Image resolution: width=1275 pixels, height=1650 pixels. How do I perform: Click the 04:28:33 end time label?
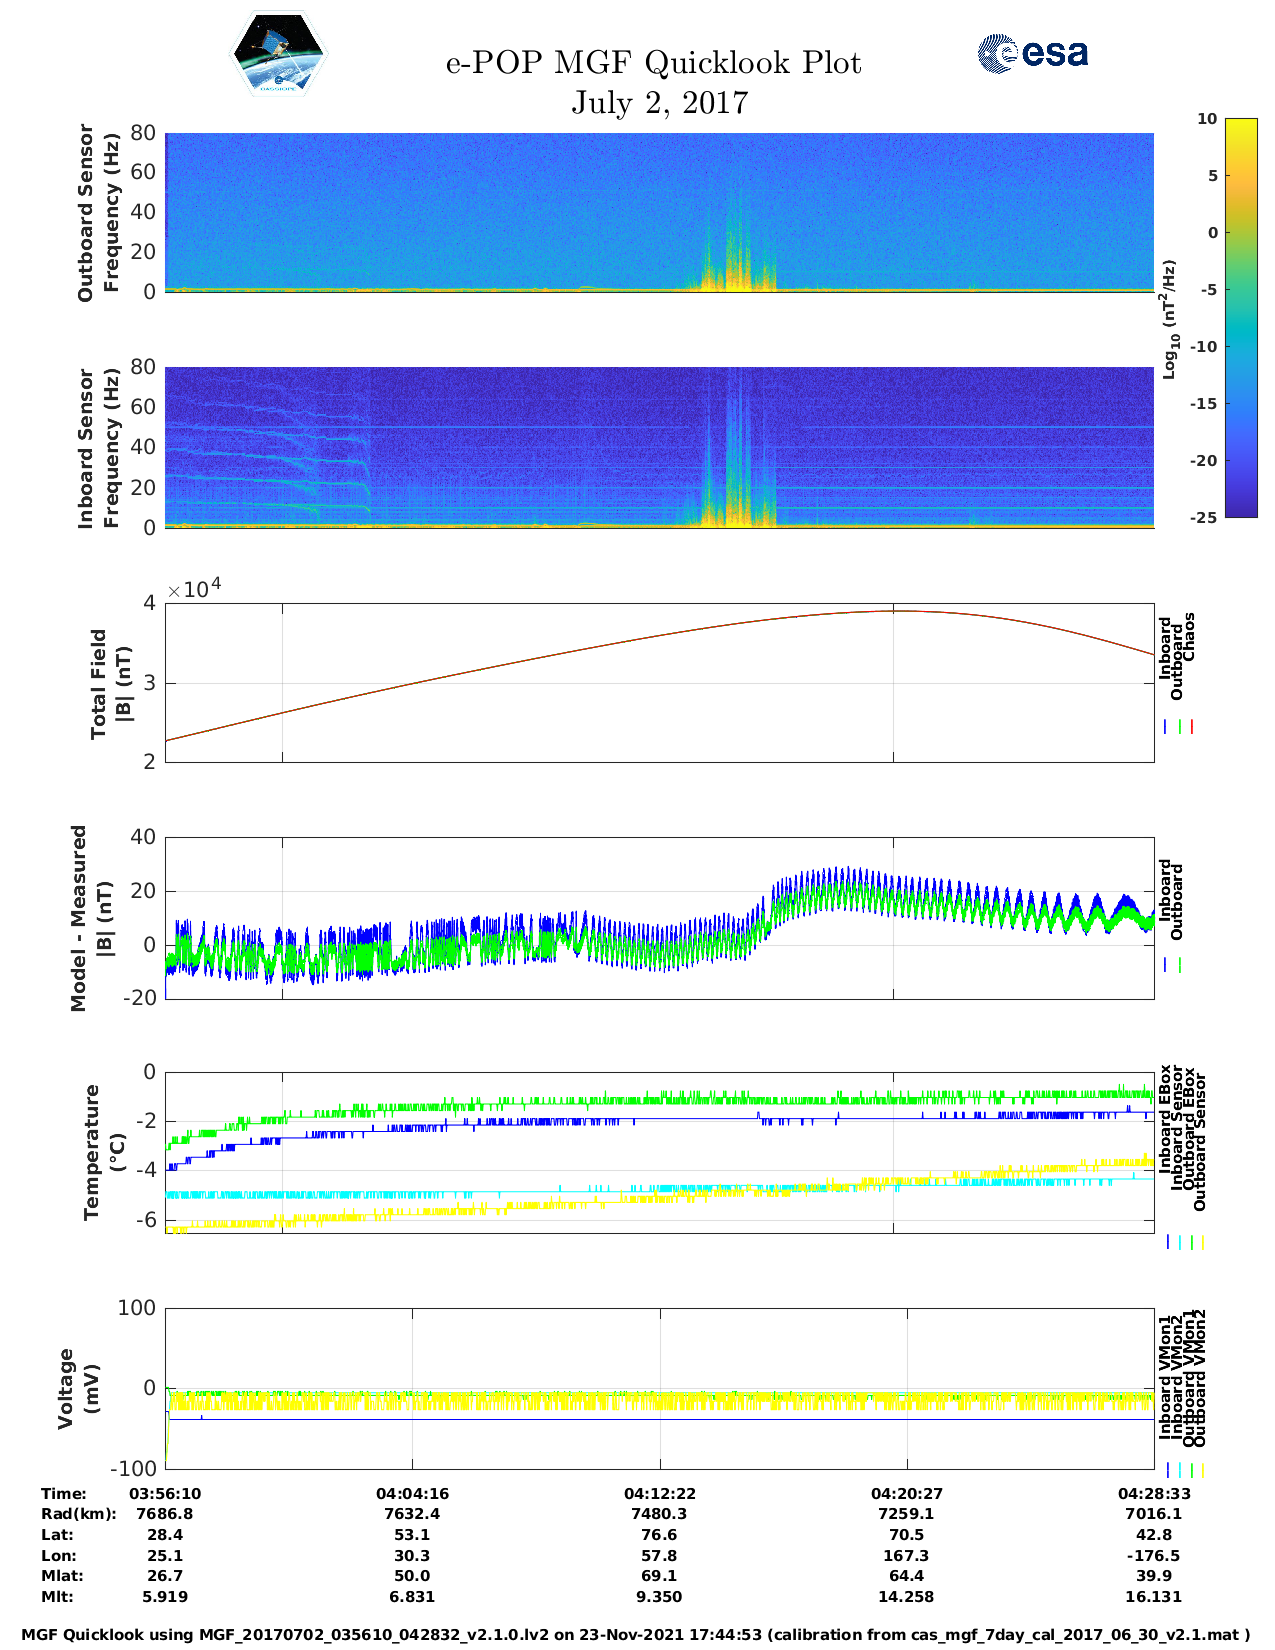pyautogui.click(x=1152, y=1493)
